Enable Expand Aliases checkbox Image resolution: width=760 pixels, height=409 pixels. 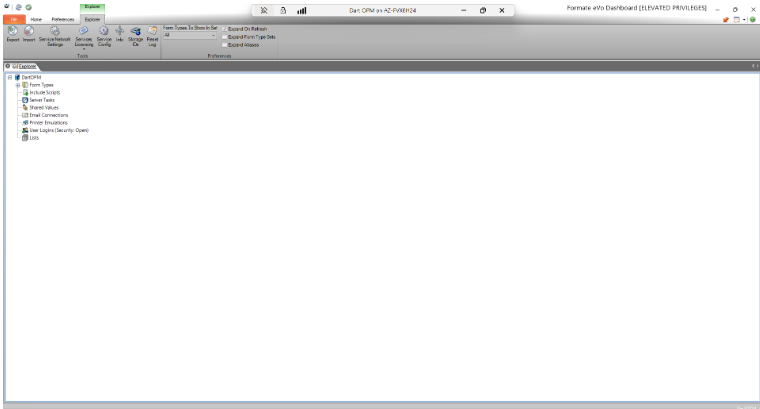coord(224,45)
